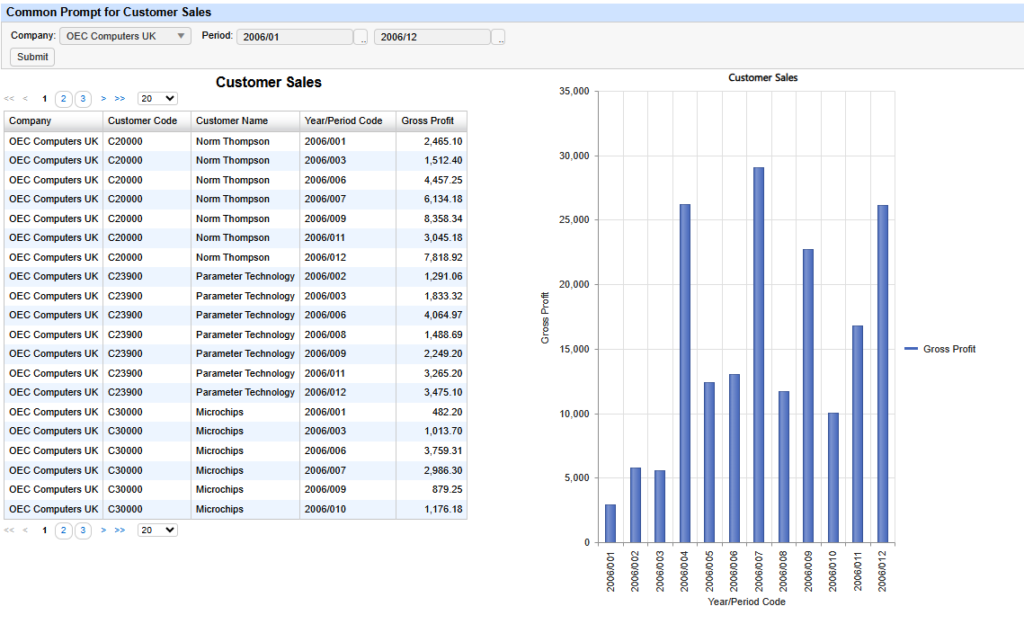Click C23900 in the 2006/008 row

tap(125, 334)
